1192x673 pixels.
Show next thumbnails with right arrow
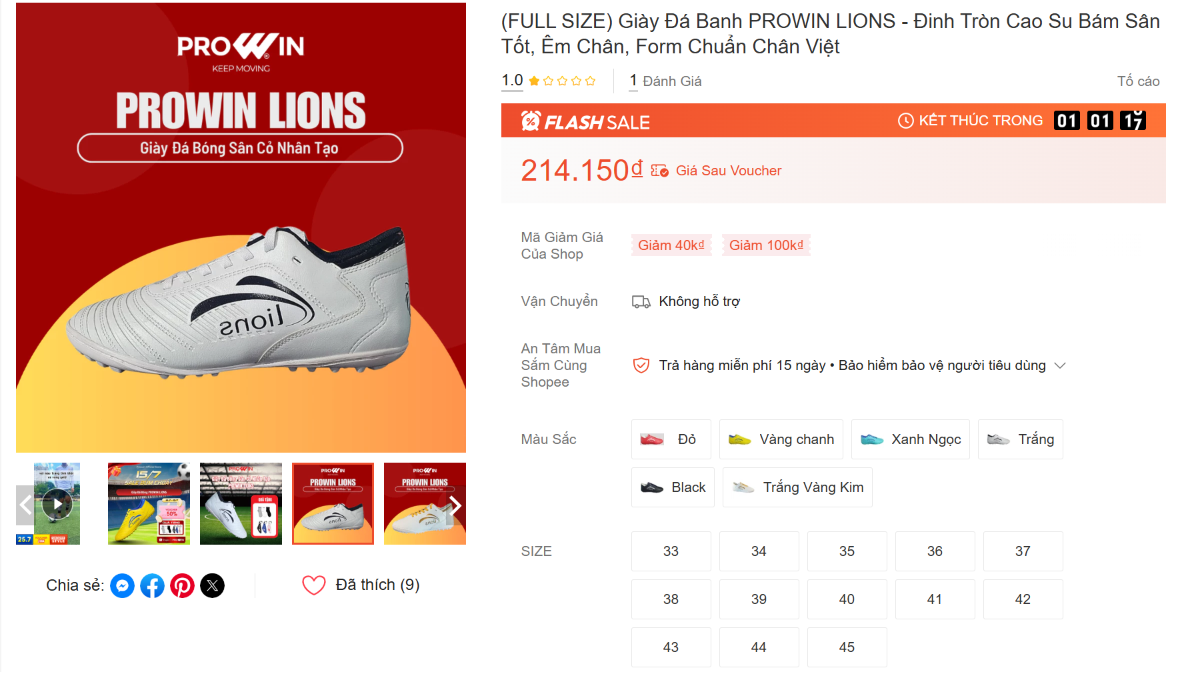point(455,506)
